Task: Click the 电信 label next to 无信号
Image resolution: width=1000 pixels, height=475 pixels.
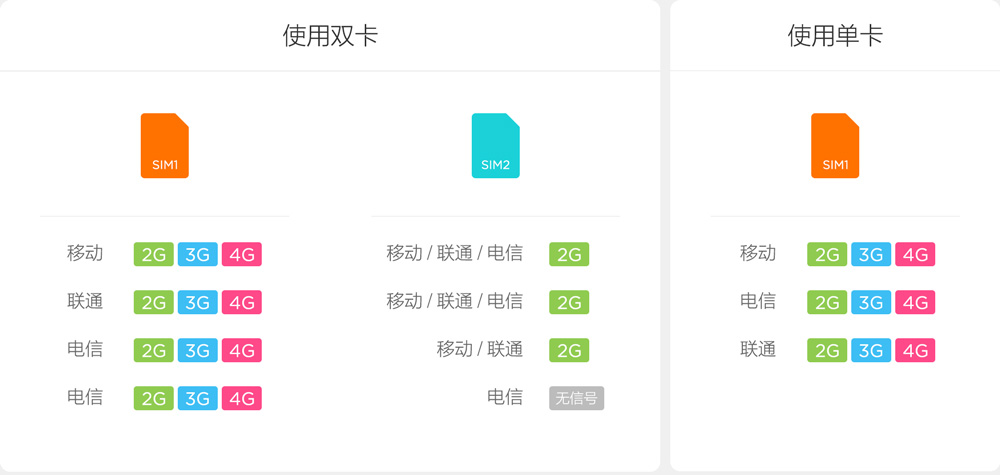Action: [x=505, y=397]
